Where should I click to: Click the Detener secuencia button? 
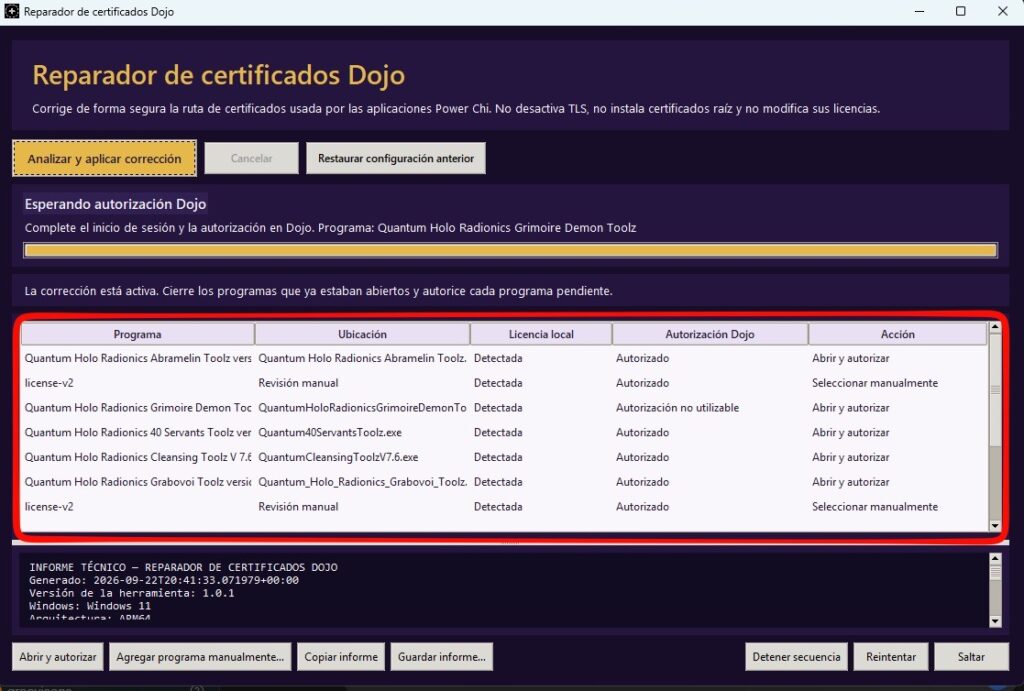796,656
